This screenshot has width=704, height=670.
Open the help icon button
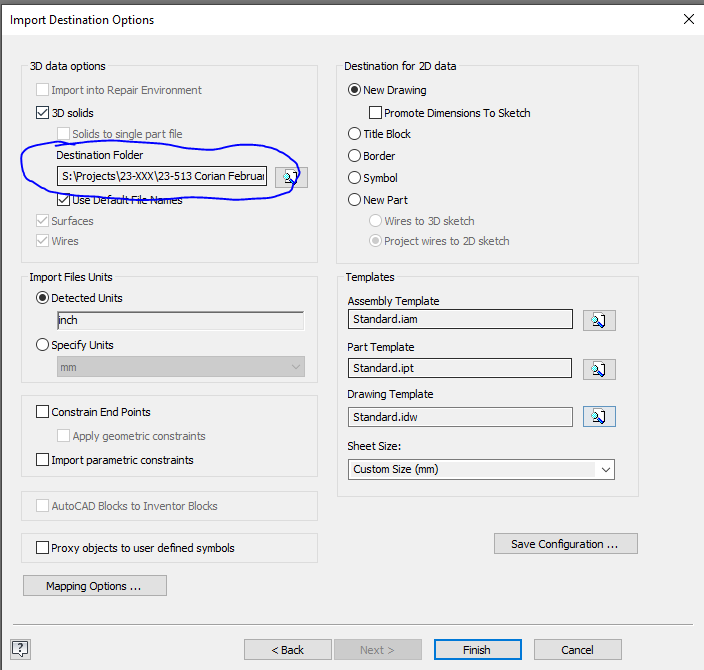pyautogui.click(x=20, y=649)
